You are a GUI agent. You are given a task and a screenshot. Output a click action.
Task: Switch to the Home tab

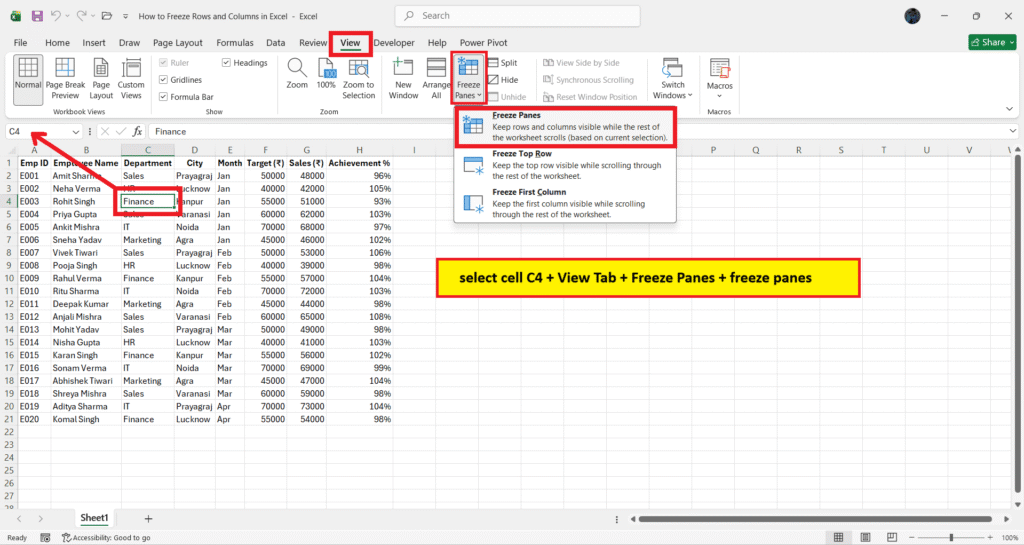click(57, 42)
